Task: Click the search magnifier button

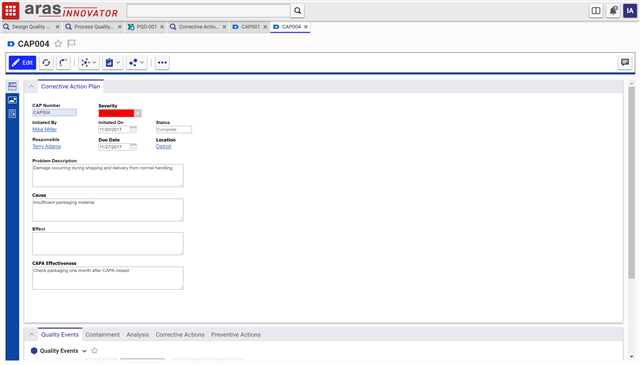Action: pyautogui.click(x=298, y=11)
